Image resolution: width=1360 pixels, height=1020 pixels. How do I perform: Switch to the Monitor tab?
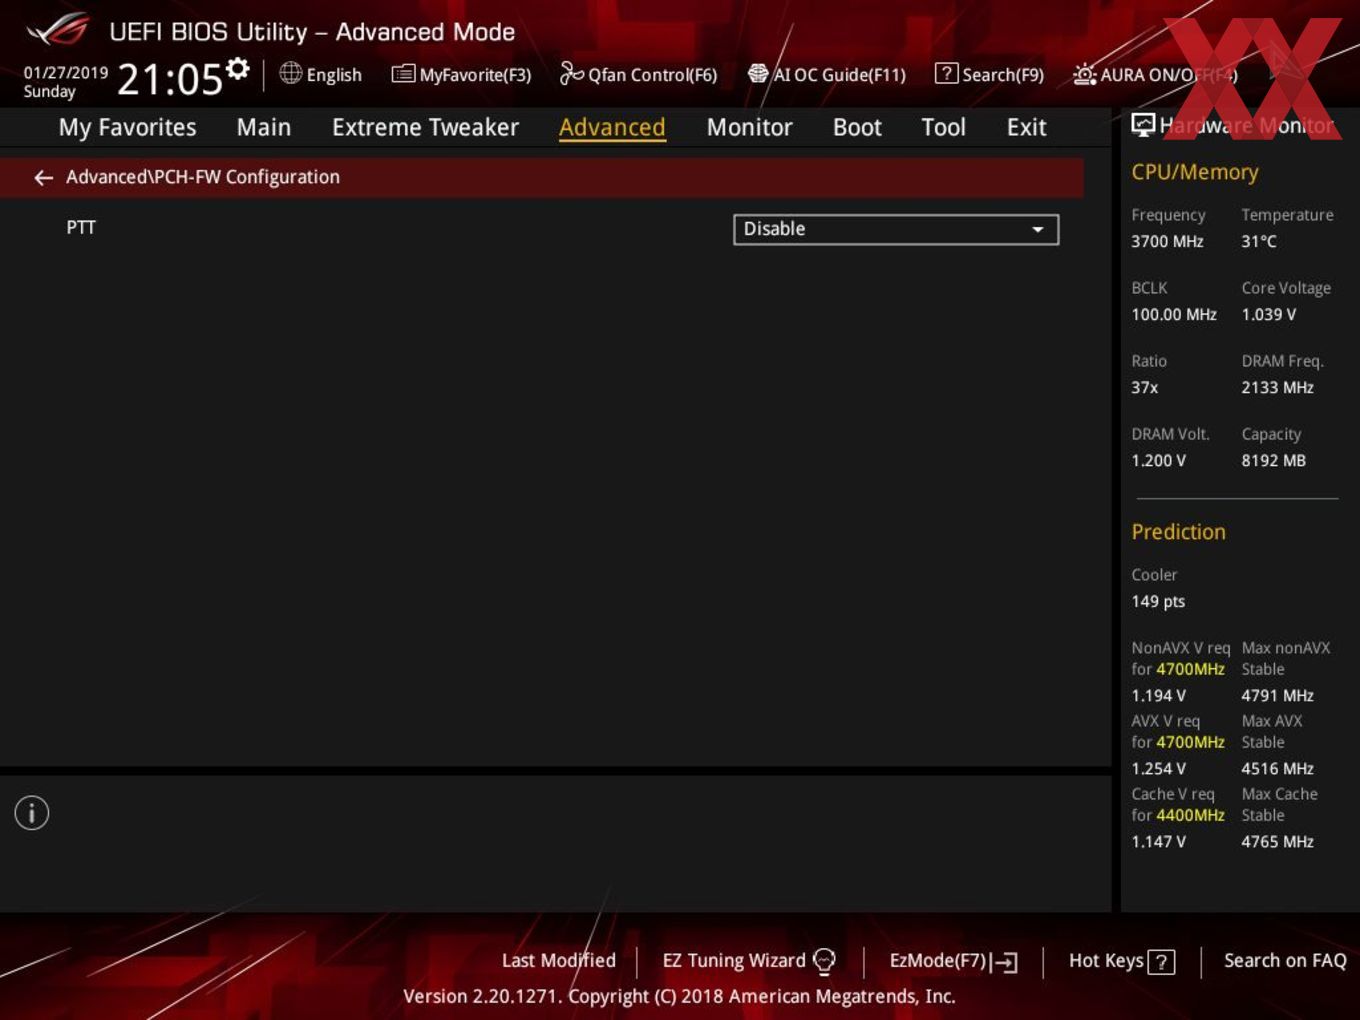(x=749, y=127)
